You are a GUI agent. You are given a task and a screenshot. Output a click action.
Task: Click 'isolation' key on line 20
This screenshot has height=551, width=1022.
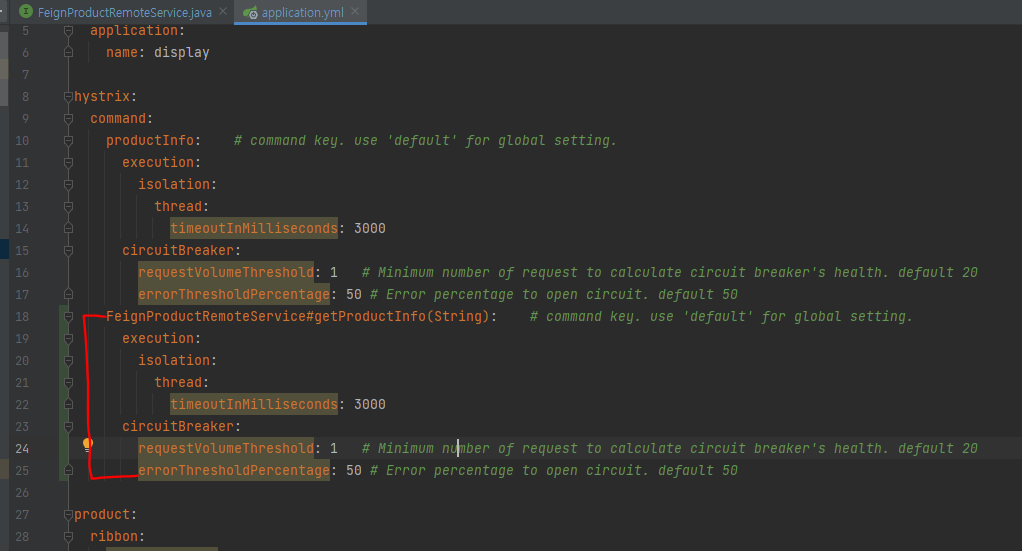coord(174,361)
